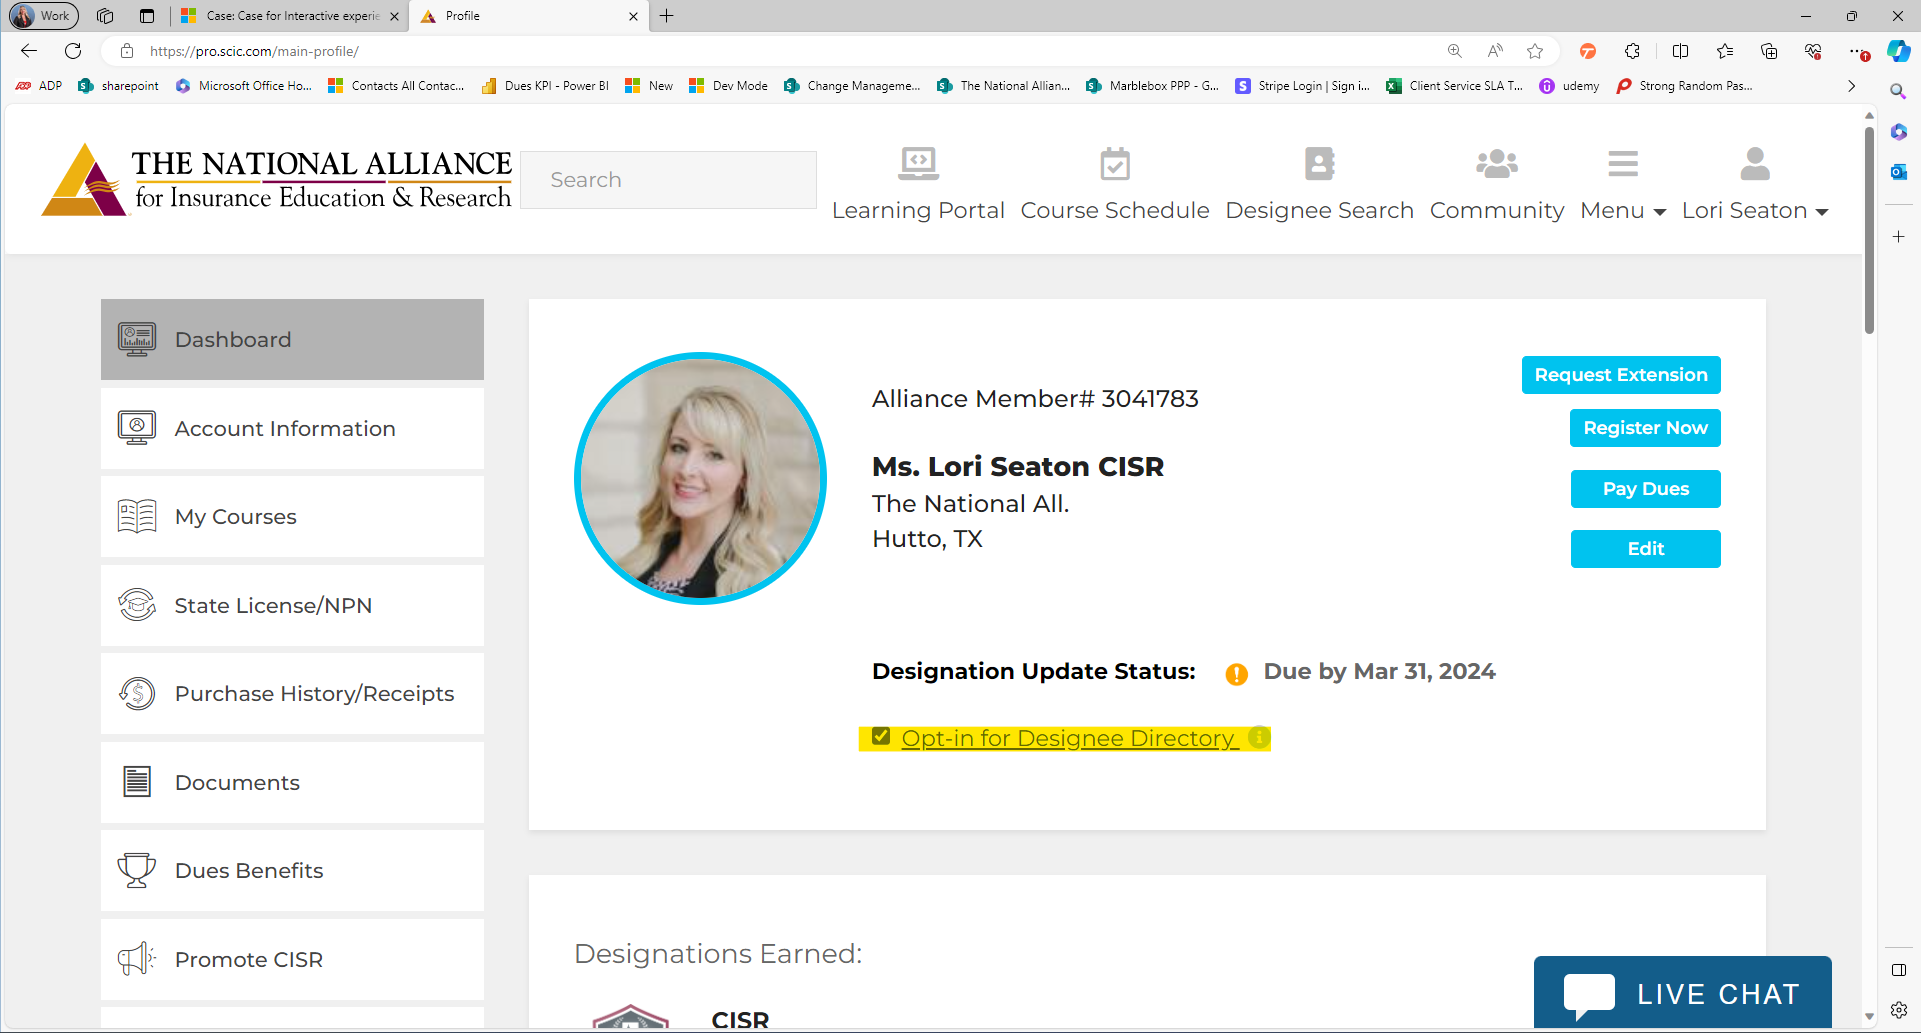Click the Promote CISR megaphone icon

(137, 959)
